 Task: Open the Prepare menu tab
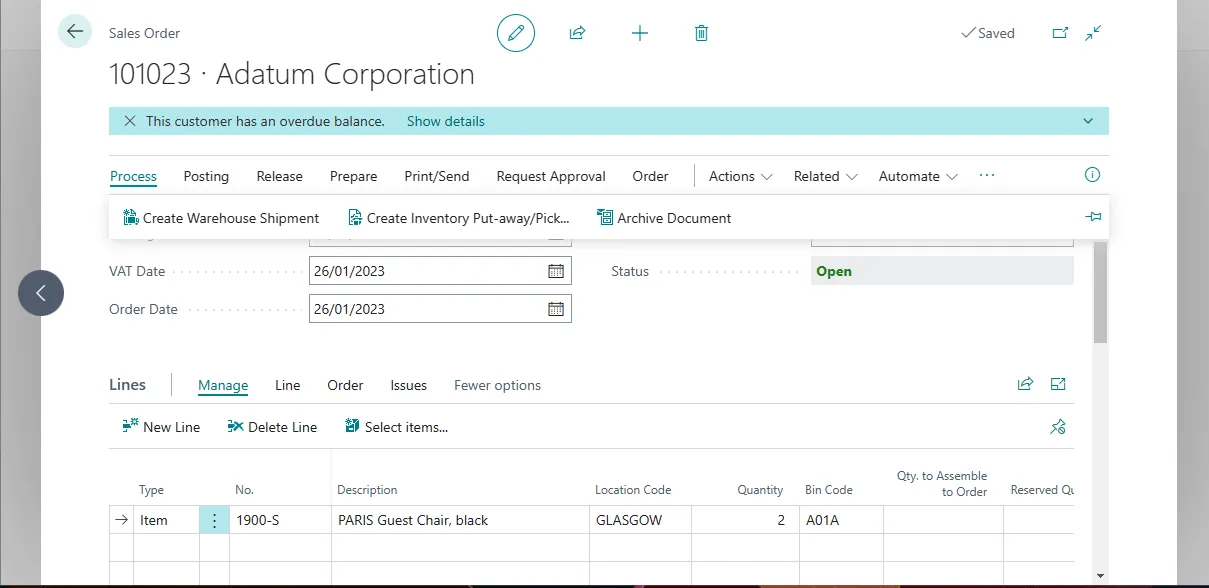353,176
